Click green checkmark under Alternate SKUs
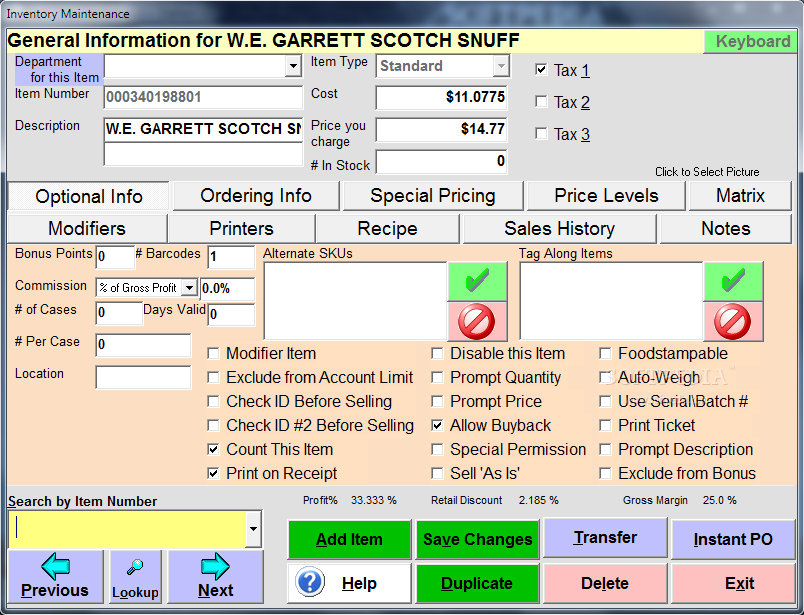The height and width of the screenshot is (615, 804). [477, 281]
